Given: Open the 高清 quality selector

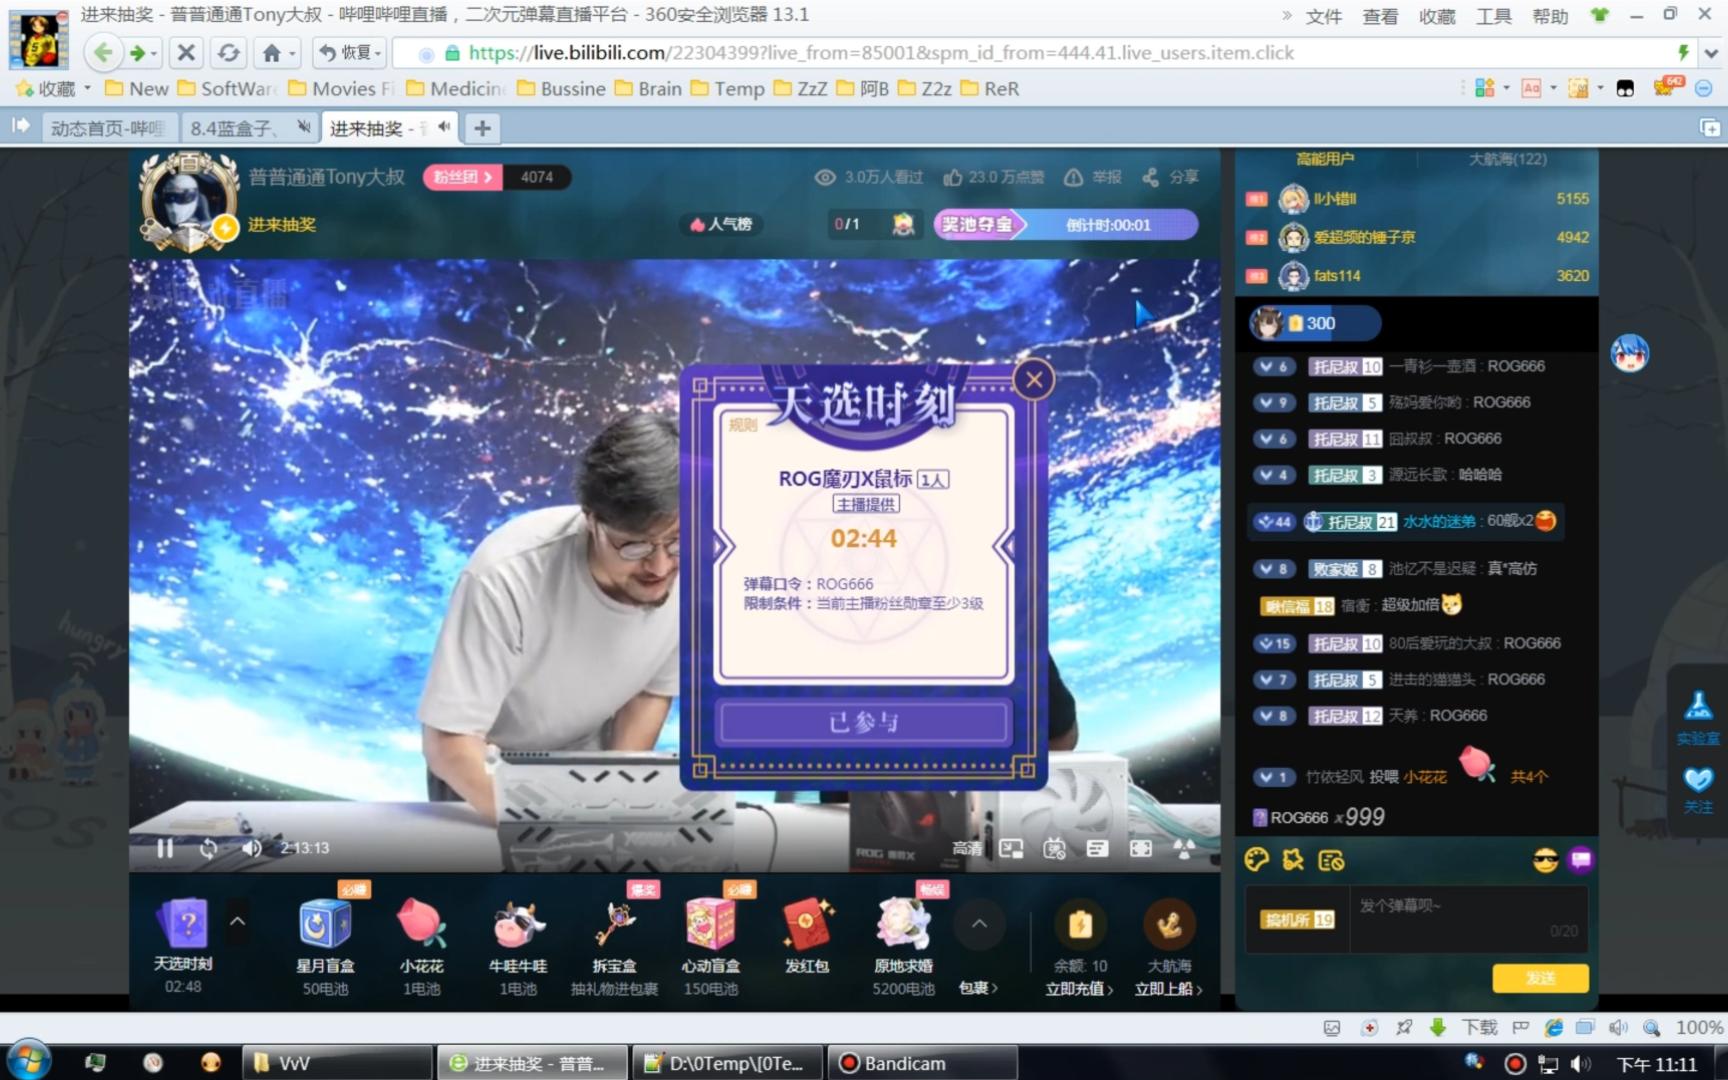Looking at the screenshot, I should pyautogui.click(x=967, y=848).
